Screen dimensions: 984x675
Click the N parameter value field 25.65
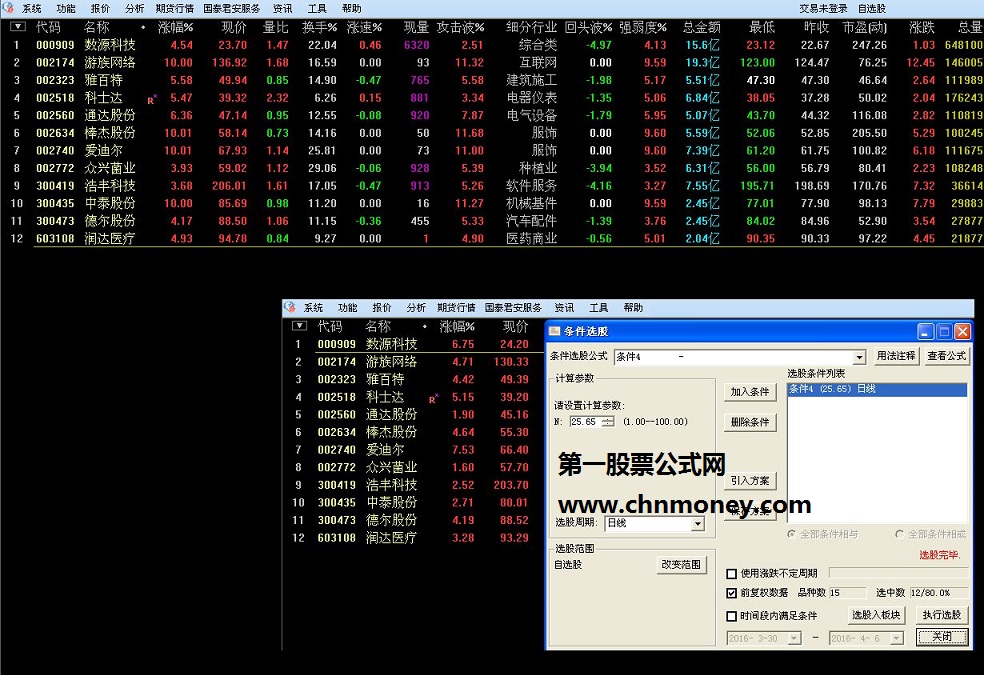point(585,422)
